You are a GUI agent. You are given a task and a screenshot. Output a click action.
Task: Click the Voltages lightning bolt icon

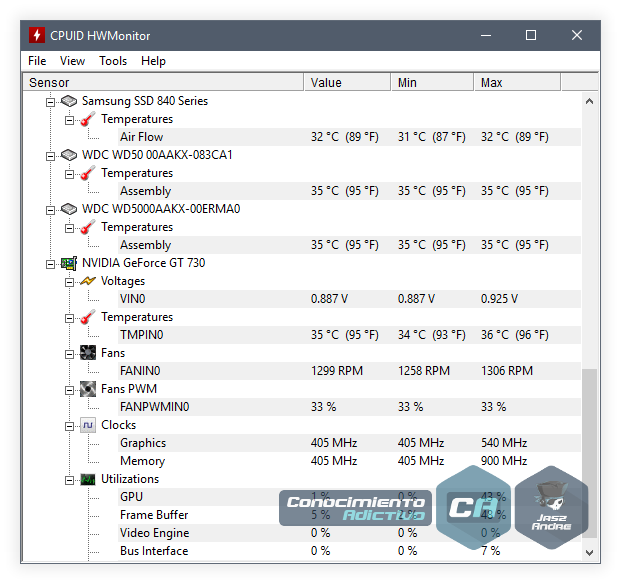[88, 281]
